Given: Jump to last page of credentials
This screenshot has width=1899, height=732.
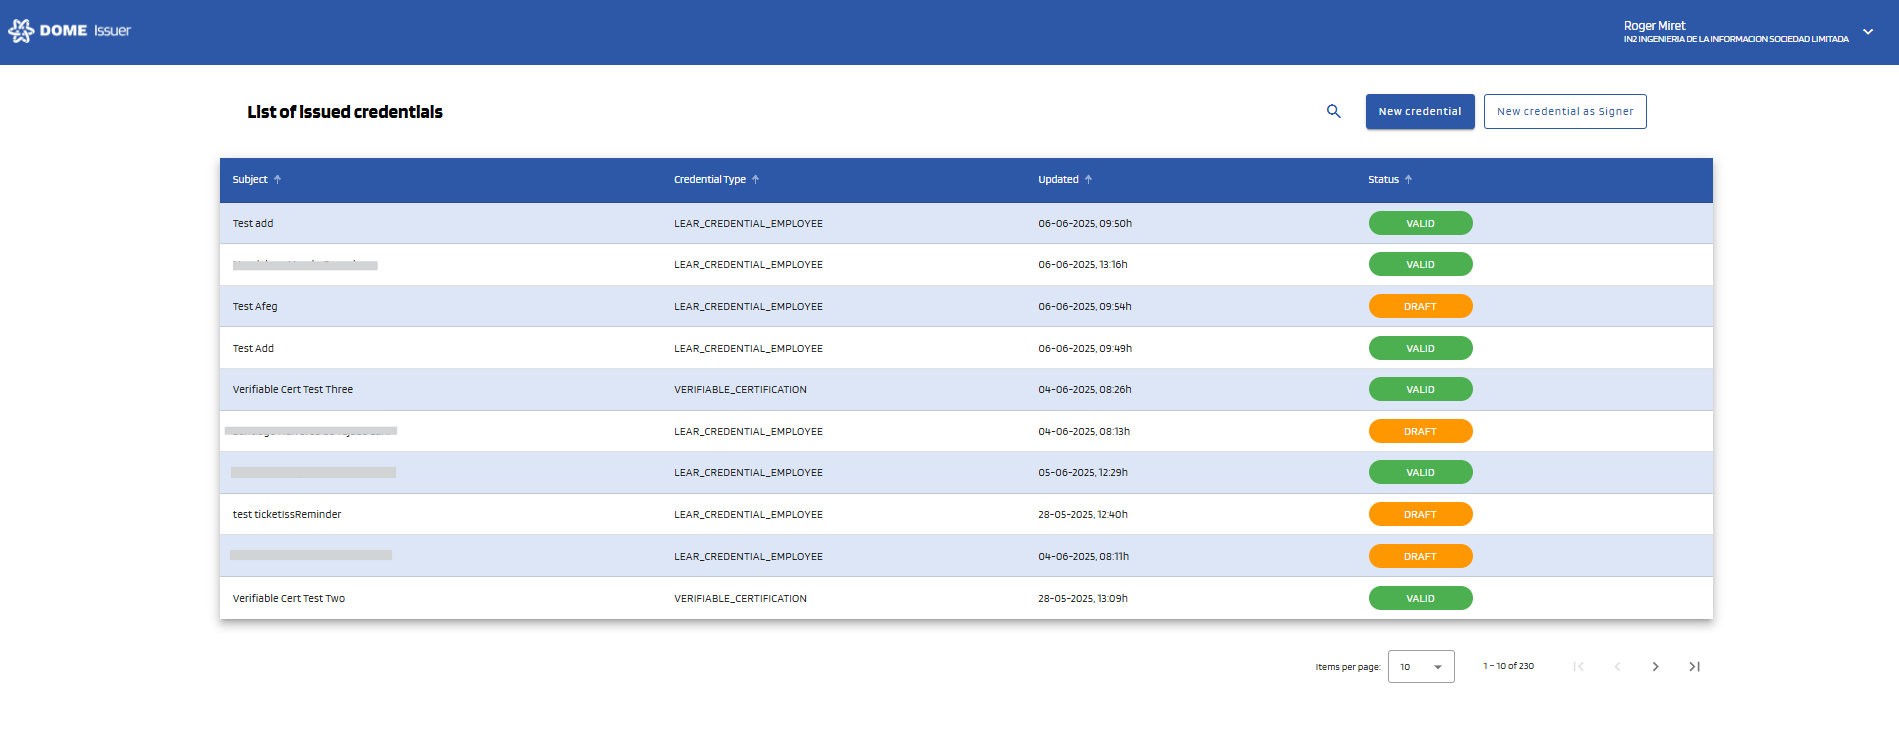Looking at the screenshot, I should [x=1694, y=666].
